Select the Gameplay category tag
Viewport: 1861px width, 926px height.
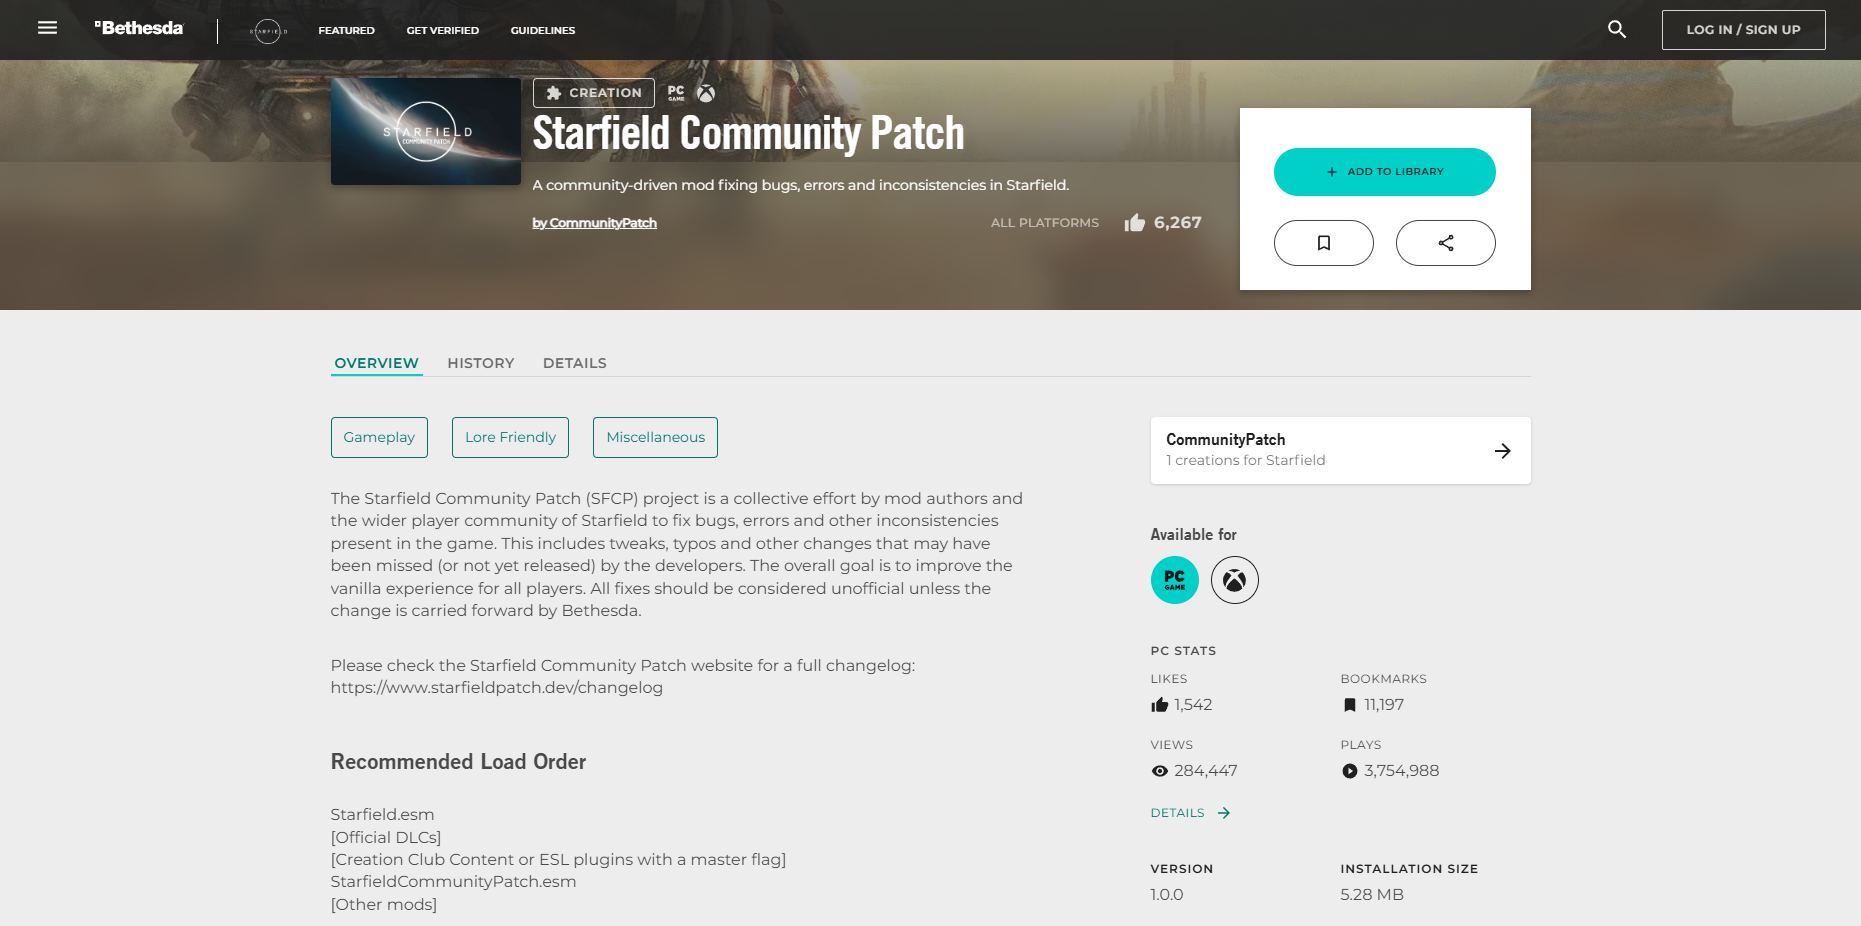pos(379,438)
